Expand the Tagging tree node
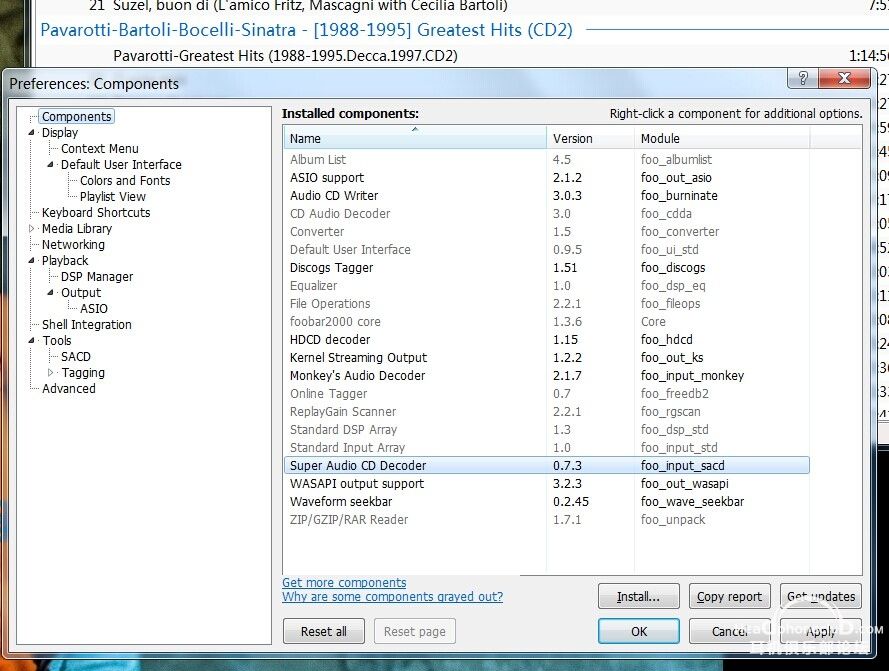Viewport: 889px width, 671px height. (50, 373)
